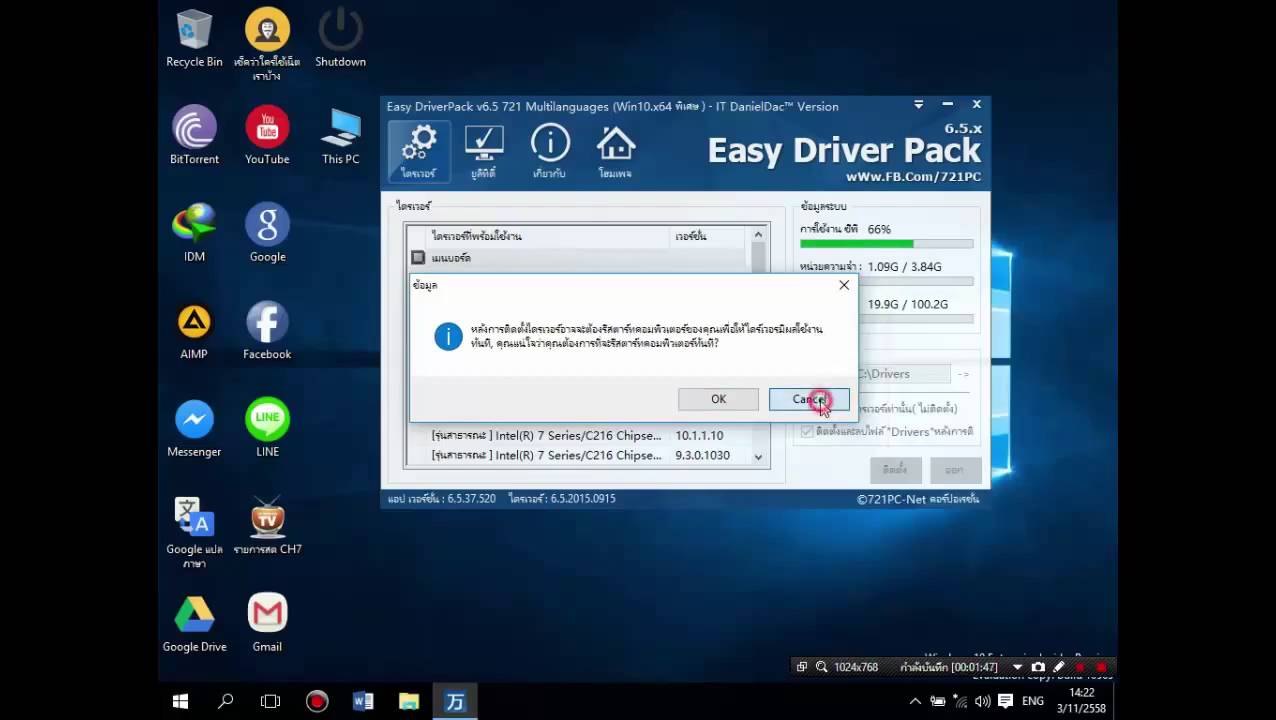Click the taskbar search magnifier
The height and width of the screenshot is (720, 1276).
(x=226, y=701)
